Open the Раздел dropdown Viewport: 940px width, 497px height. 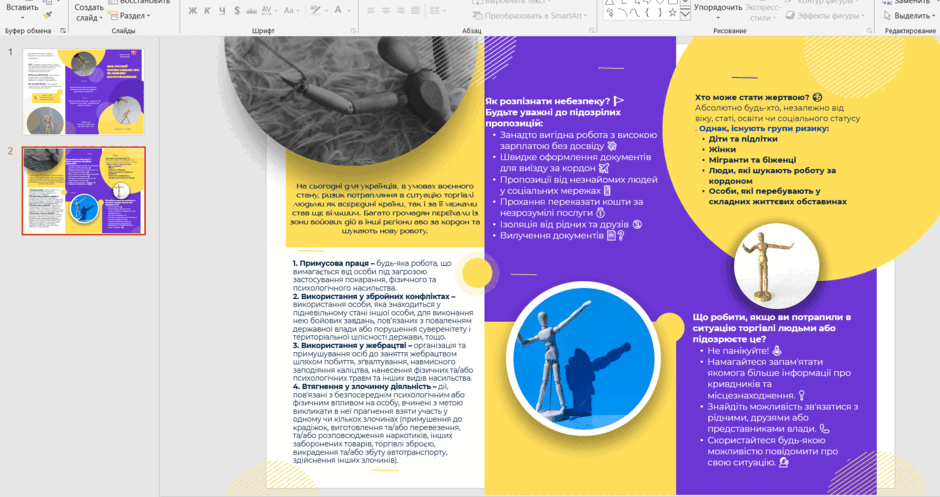130,16
